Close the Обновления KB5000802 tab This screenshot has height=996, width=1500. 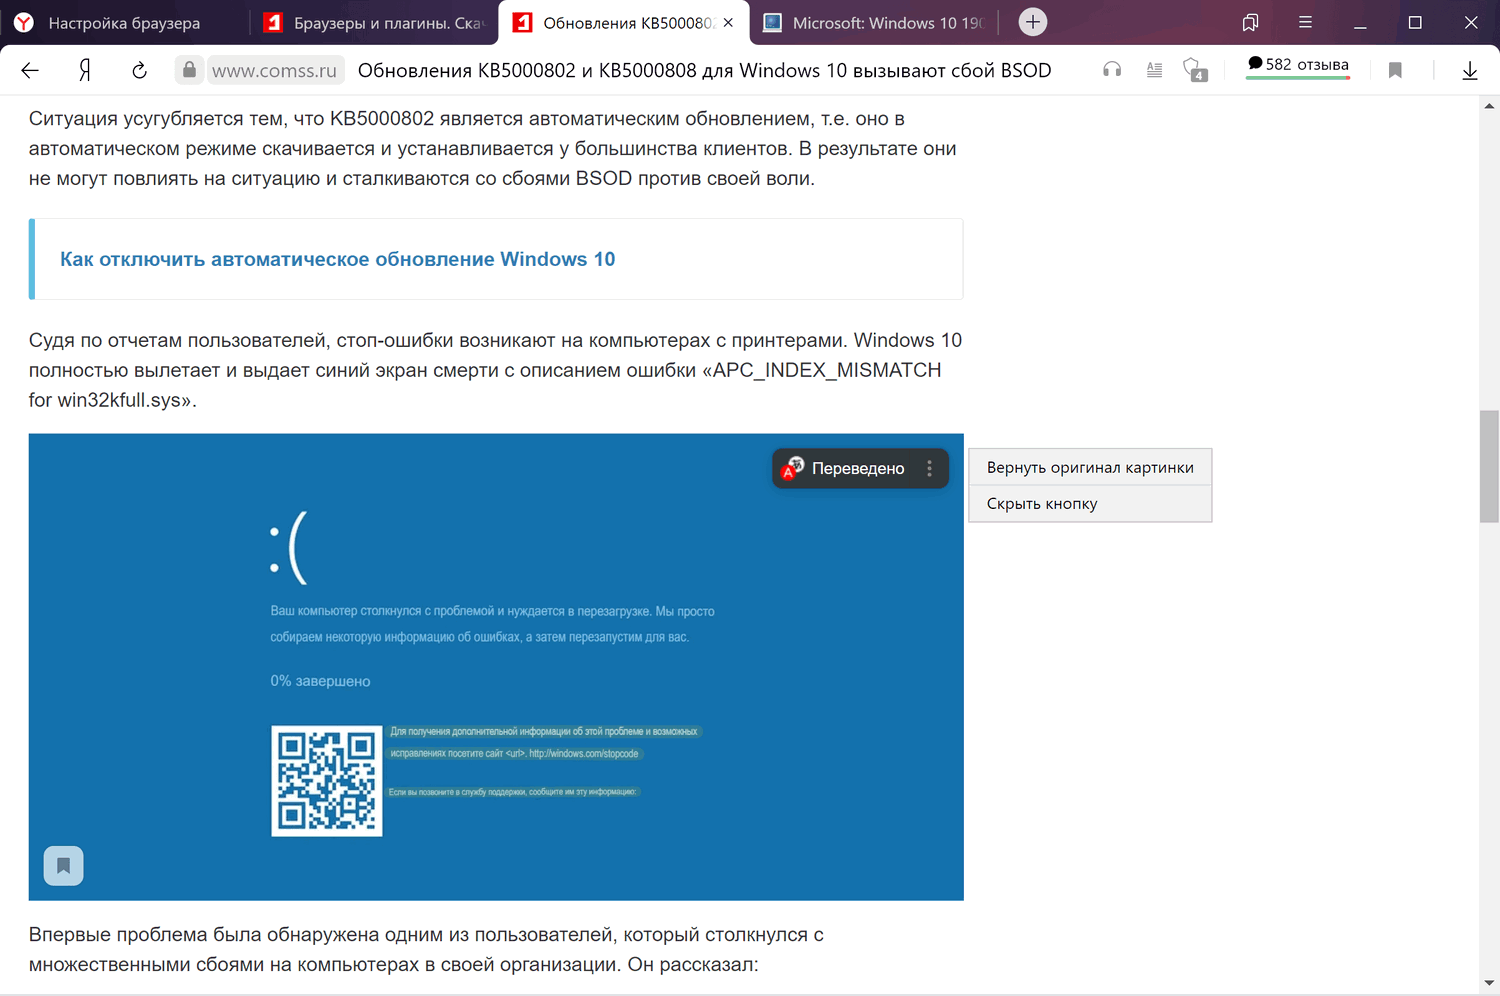(728, 22)
